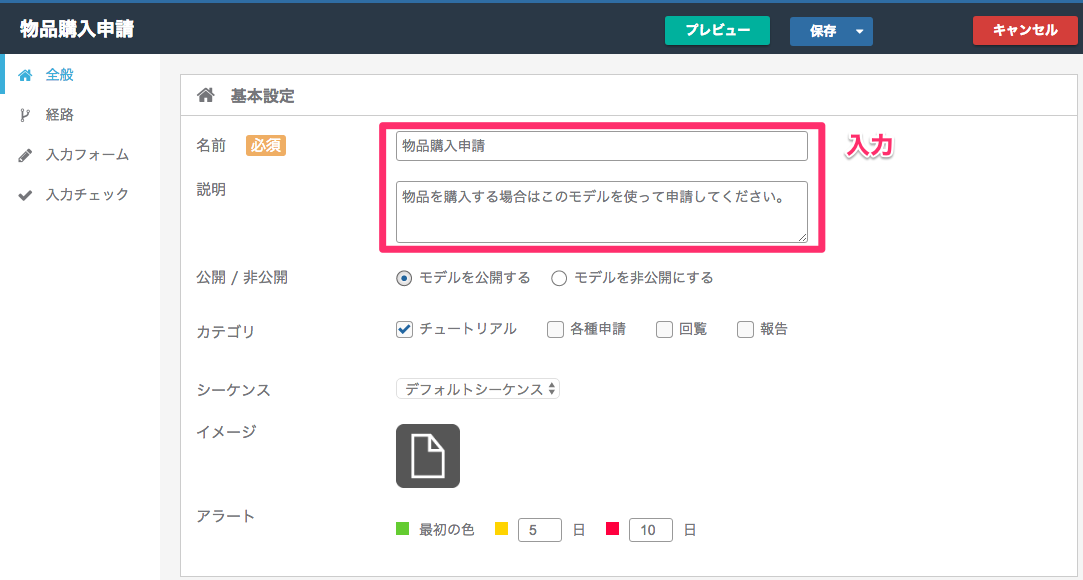Click the 保存 button
Image resolution: width=1083 pixels, height=580 pixels.
point(823,31)
